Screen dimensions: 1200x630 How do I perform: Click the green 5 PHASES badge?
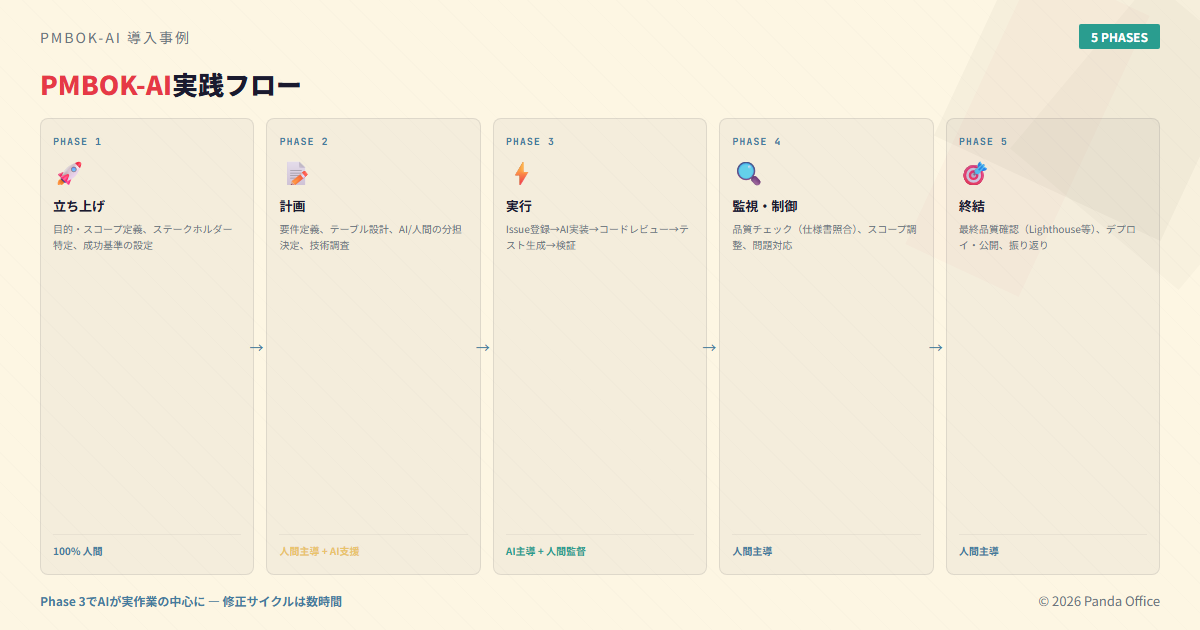(x=1119, y=37)
